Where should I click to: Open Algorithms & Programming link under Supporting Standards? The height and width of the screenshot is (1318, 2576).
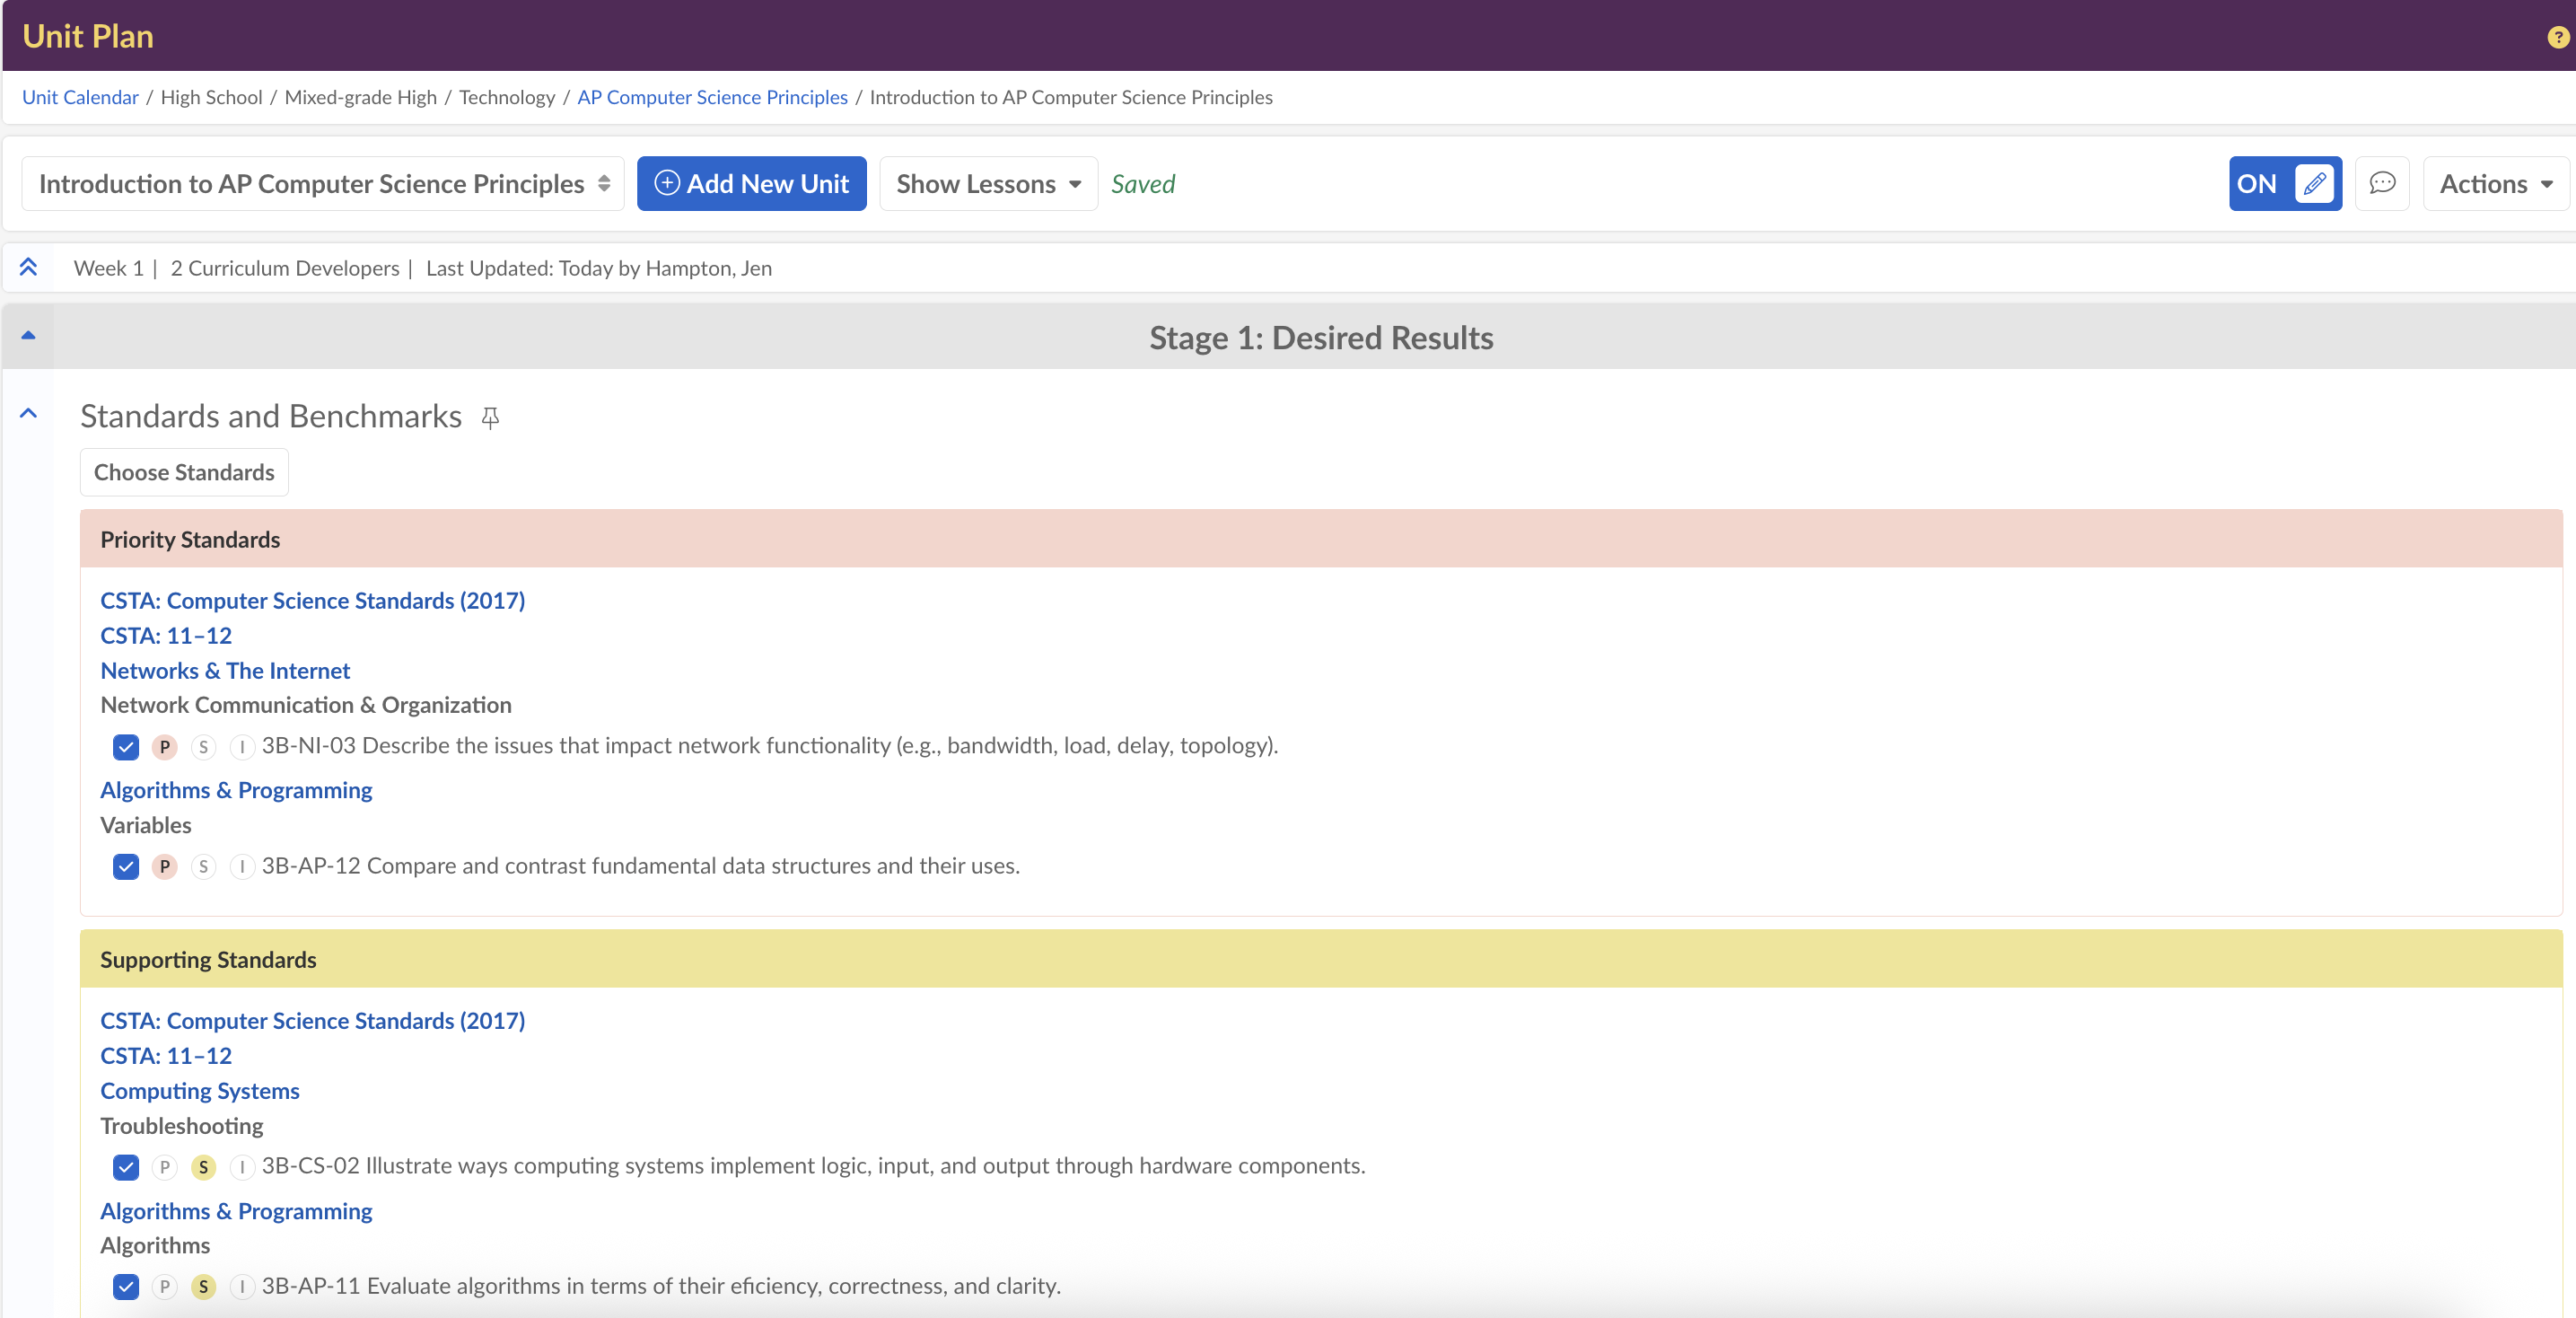[x=236, y=1211]
